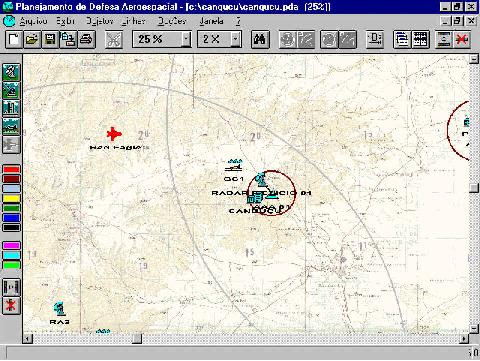Click the horizontal scrollbar right arrow
480x361 pixels.
point(464,339)
